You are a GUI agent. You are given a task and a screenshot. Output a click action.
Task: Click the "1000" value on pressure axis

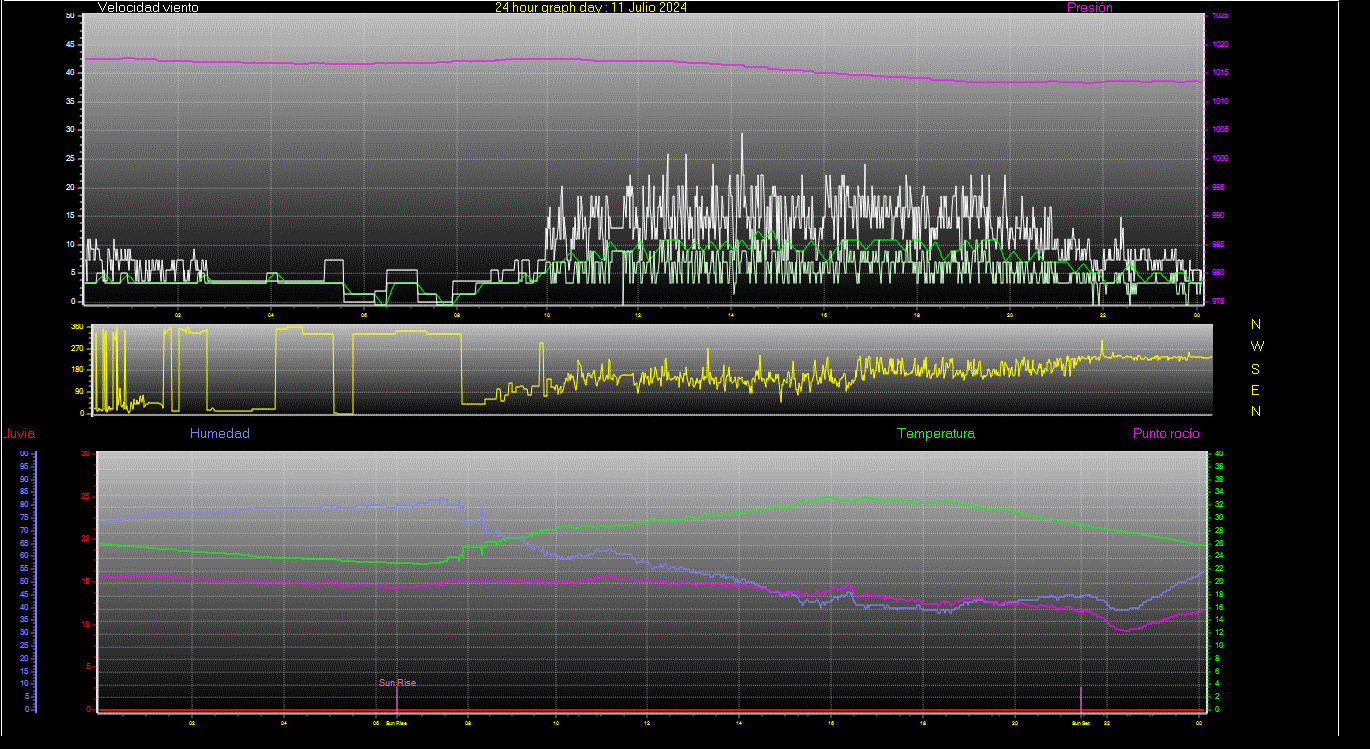[1220, 158]
